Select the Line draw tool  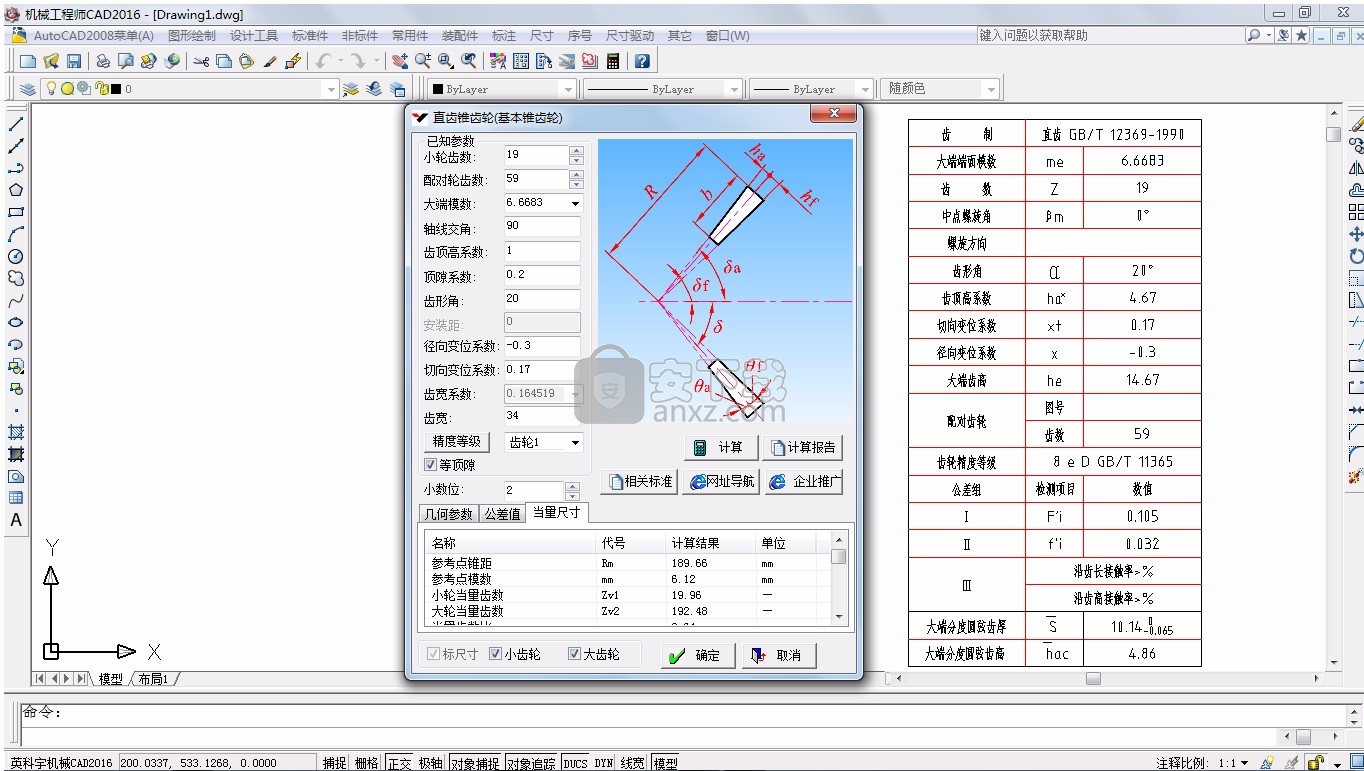[x=16, y=124]
